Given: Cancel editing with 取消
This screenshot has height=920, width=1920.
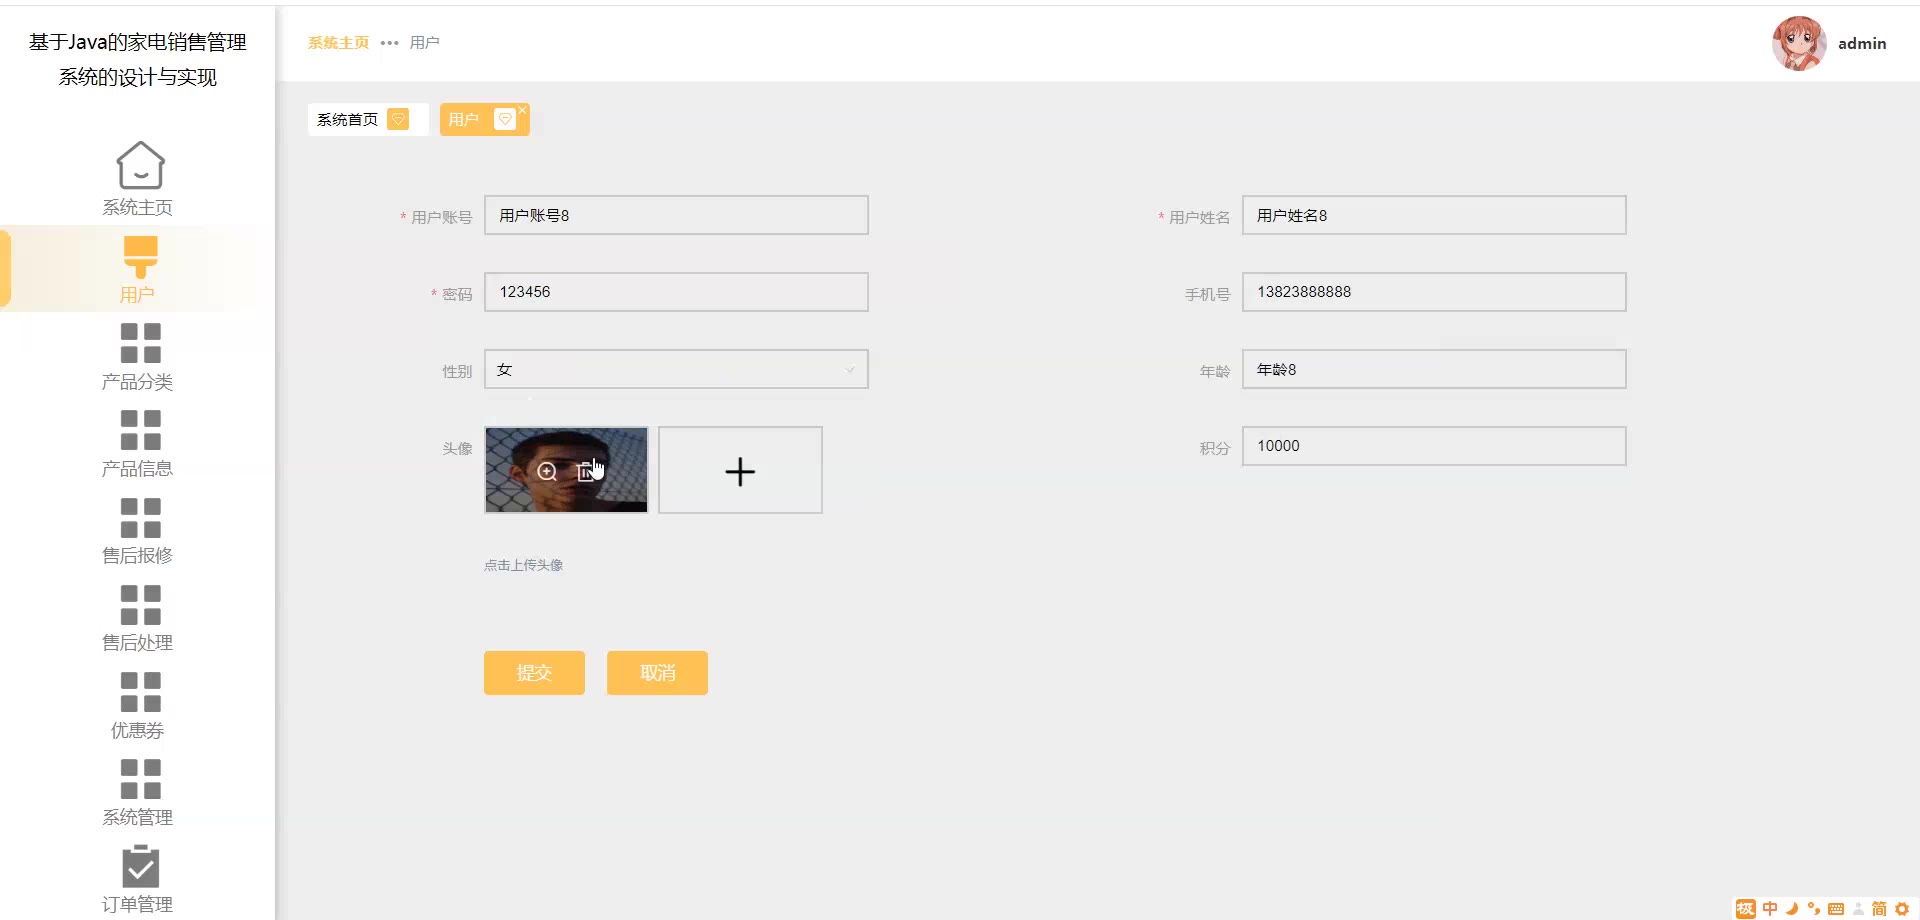Looking at the screenshot, I should pyautogui.click(x=657, y=673).
